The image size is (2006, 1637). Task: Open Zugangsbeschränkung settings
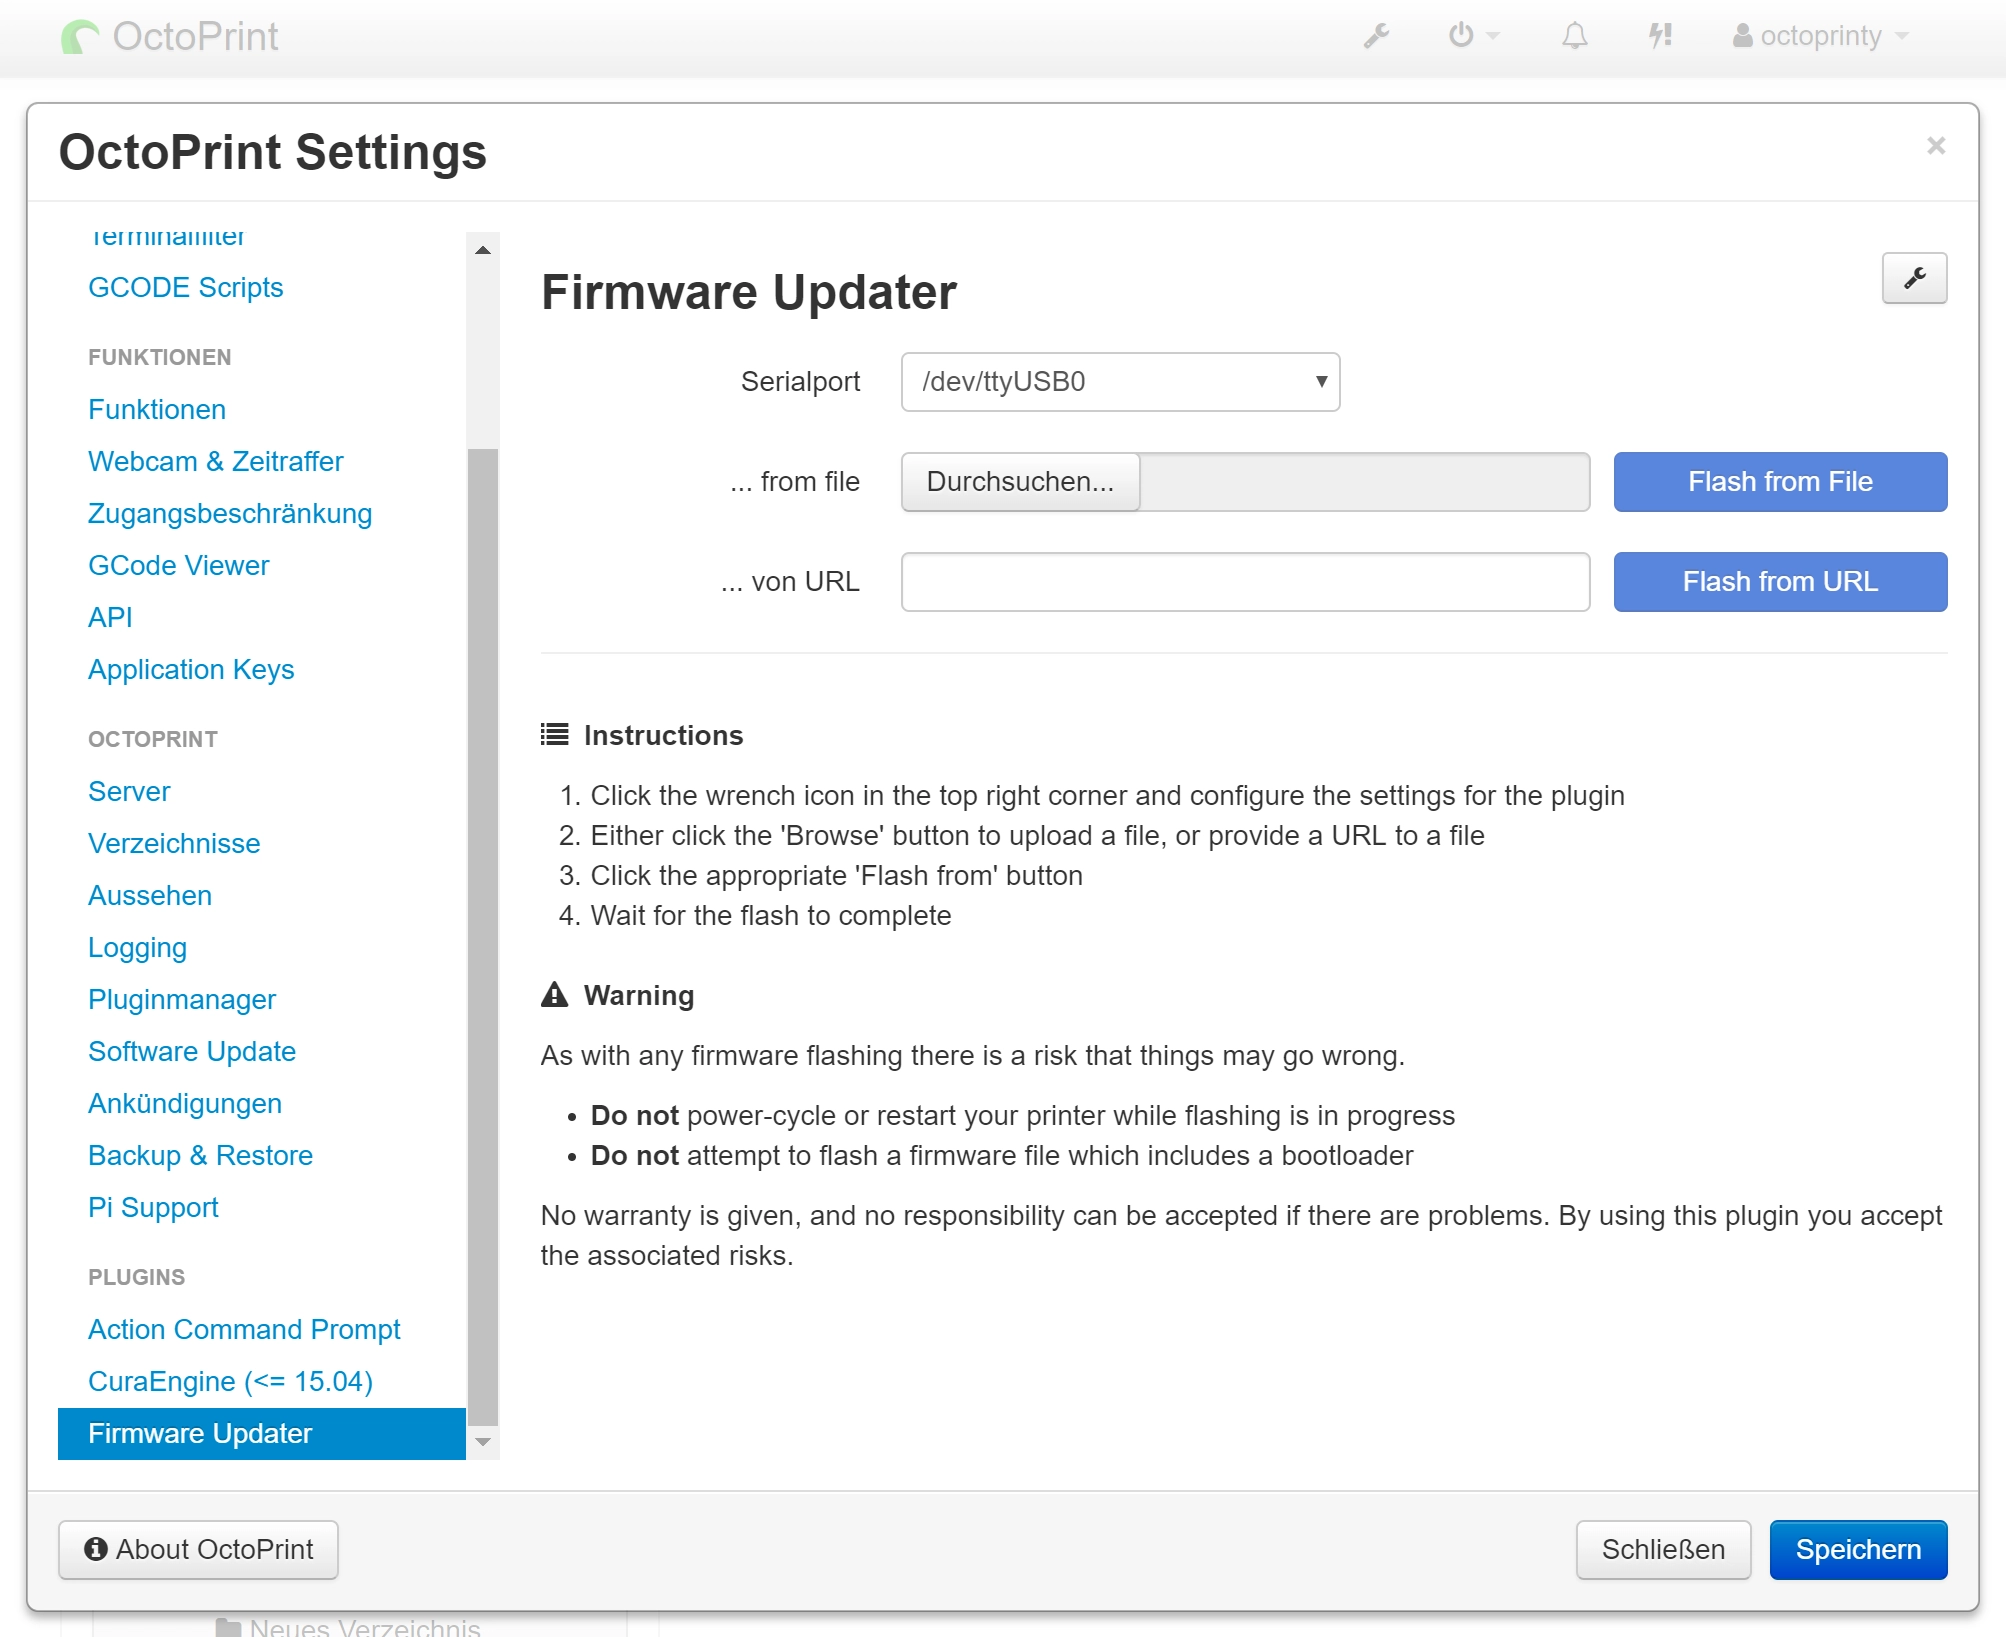pos(230,514)
